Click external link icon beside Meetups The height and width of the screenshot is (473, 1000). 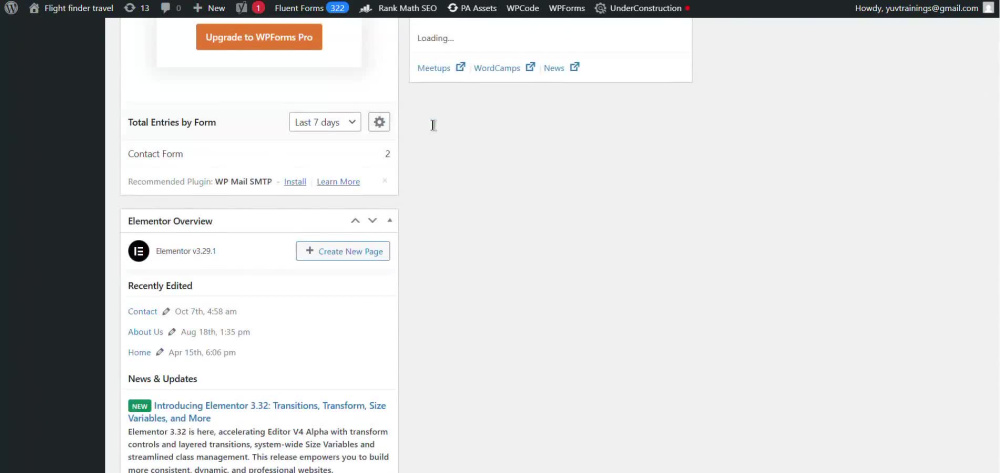(460, 67)
